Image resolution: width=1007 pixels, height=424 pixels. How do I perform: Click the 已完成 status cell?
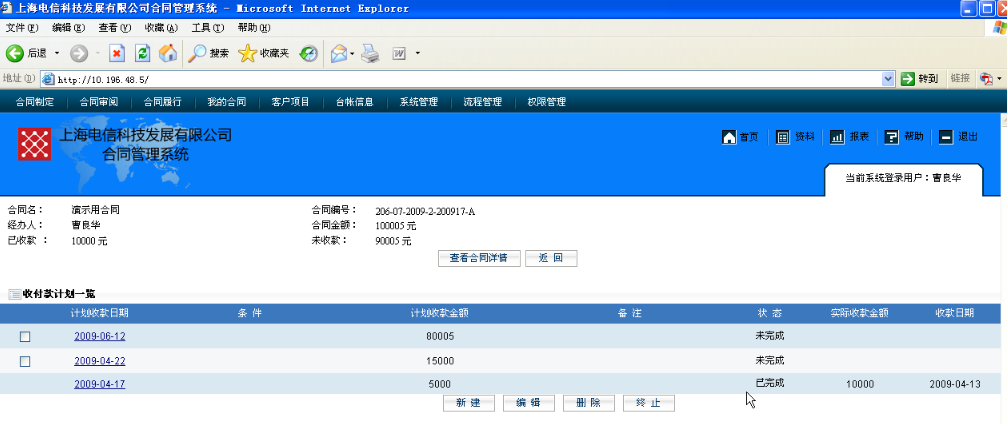click(x=769, y=383)
